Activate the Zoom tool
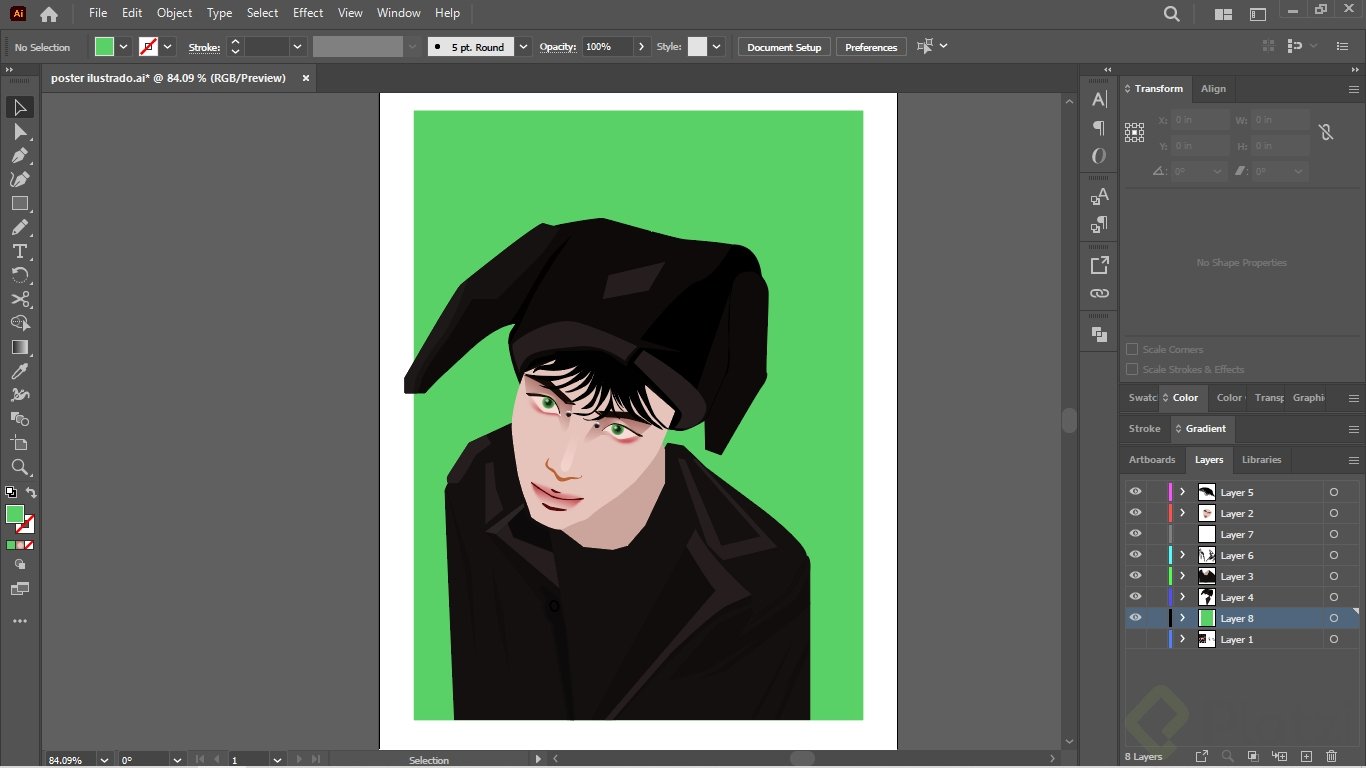This screenshot has height=768, width=1366. [x=19, y=467]
